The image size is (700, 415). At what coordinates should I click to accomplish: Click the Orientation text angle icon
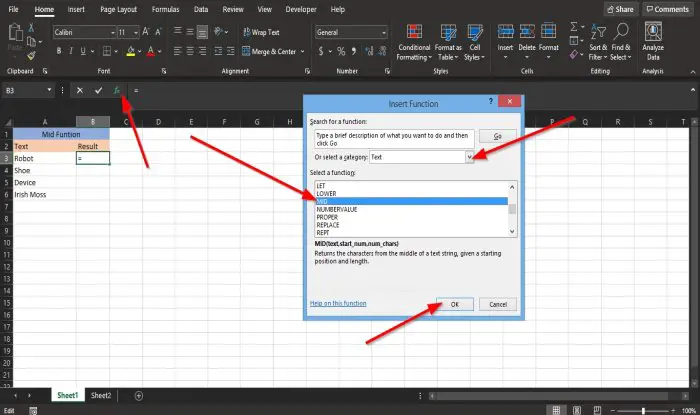pyautogui.click(x=218, y=32)
